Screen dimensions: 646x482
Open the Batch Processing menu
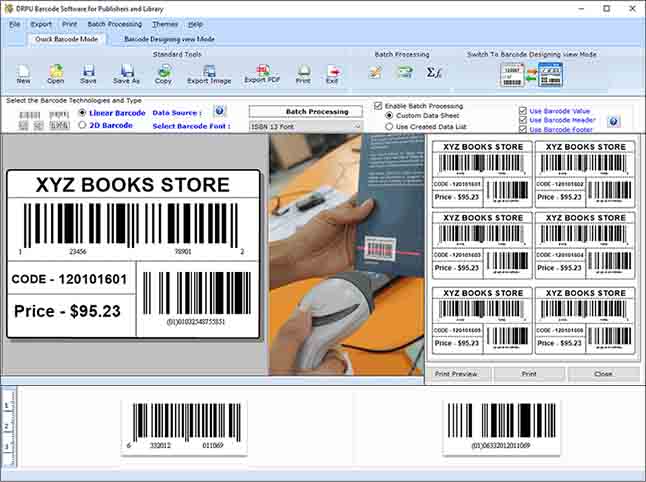click(x=115, y=24)
